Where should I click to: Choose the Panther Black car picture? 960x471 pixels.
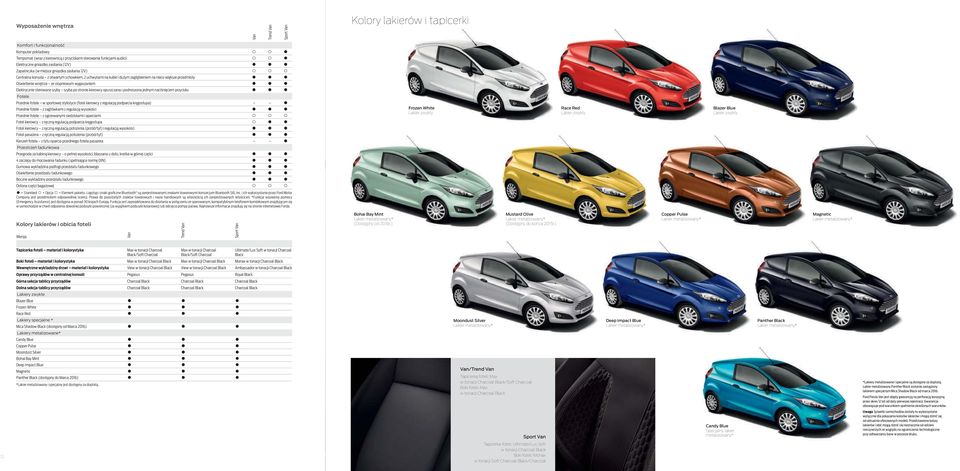tap(827, 289)
